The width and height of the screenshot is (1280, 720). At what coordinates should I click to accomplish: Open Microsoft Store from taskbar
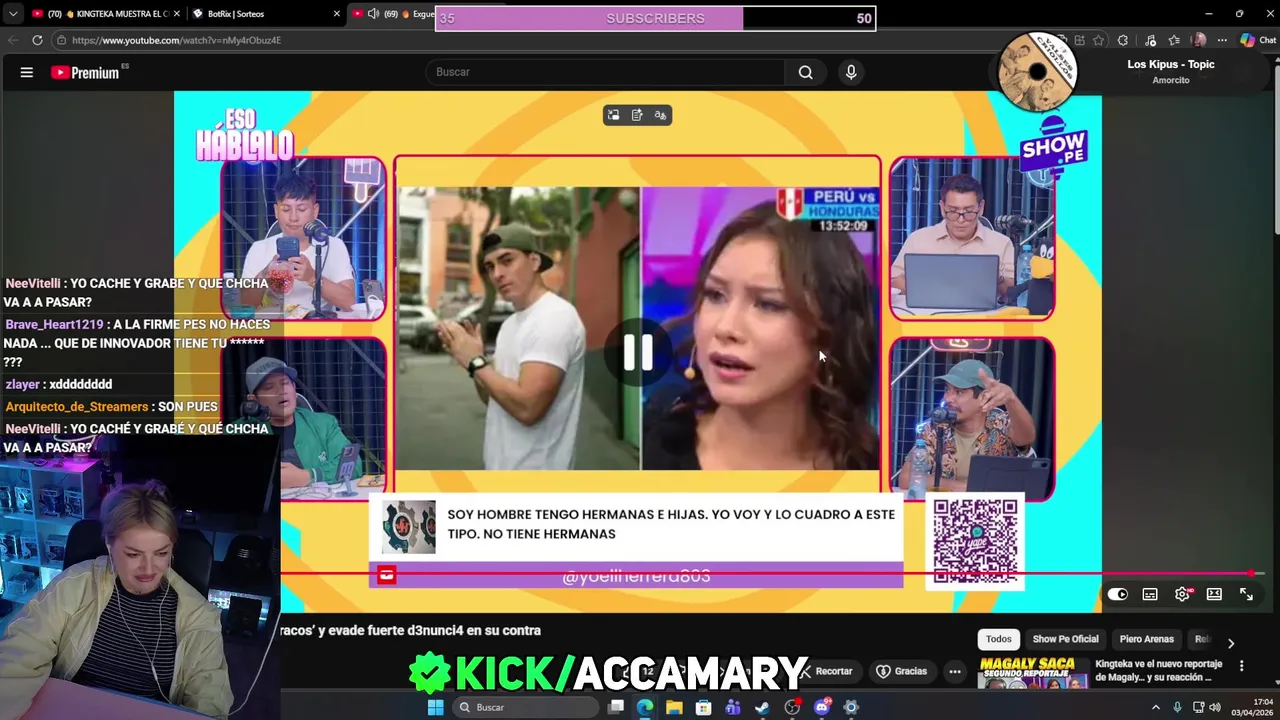(x=704, y=707)
